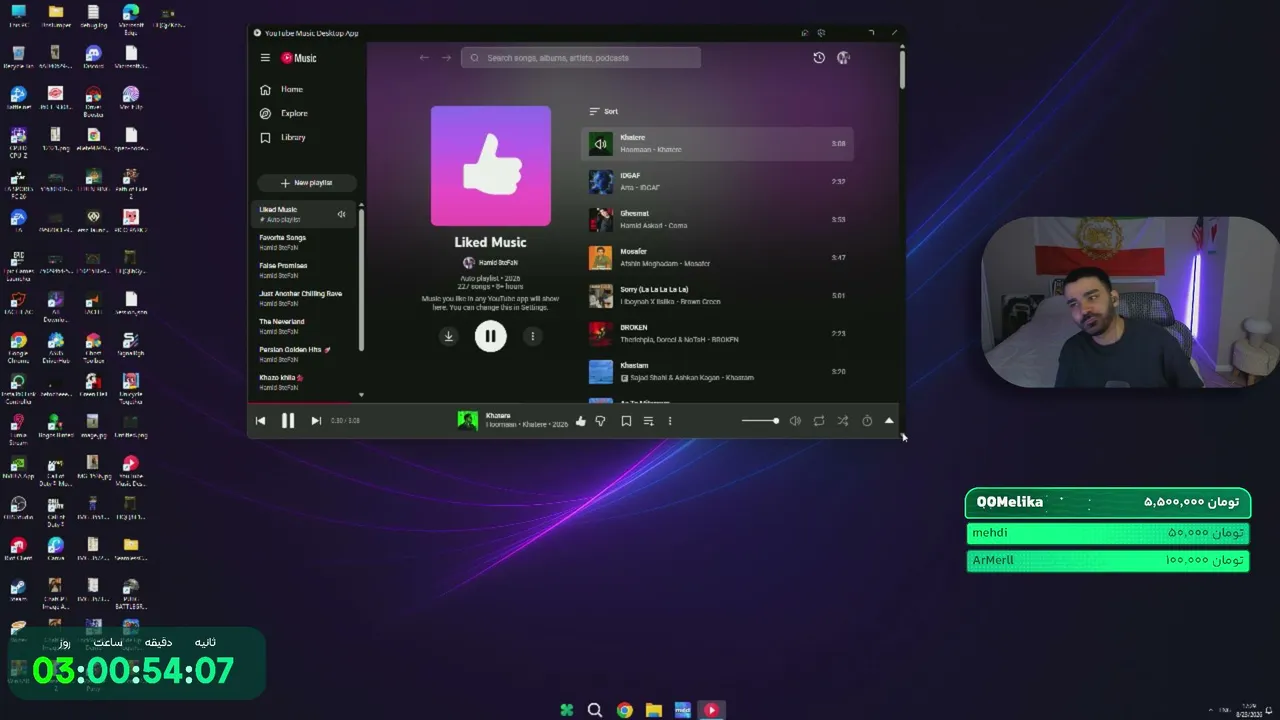This screenshot has height=720, width=1280.
Task: Toggle repeat mode
Action: [819, 421]
